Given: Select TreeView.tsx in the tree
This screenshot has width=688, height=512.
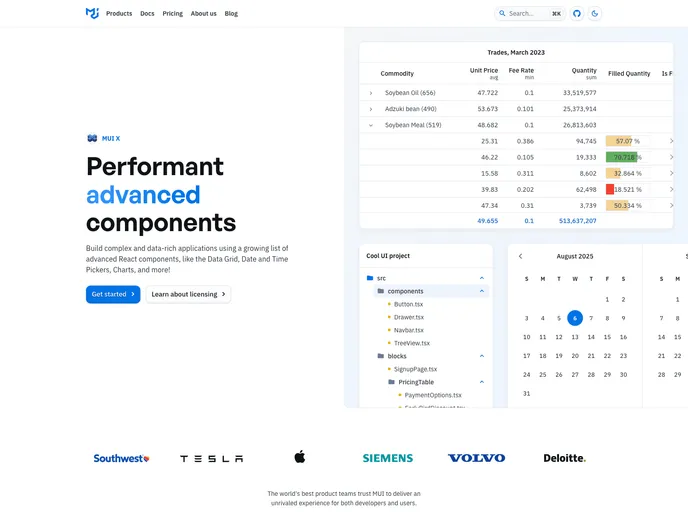Looking at the screenshot, I should coord(412,343).
